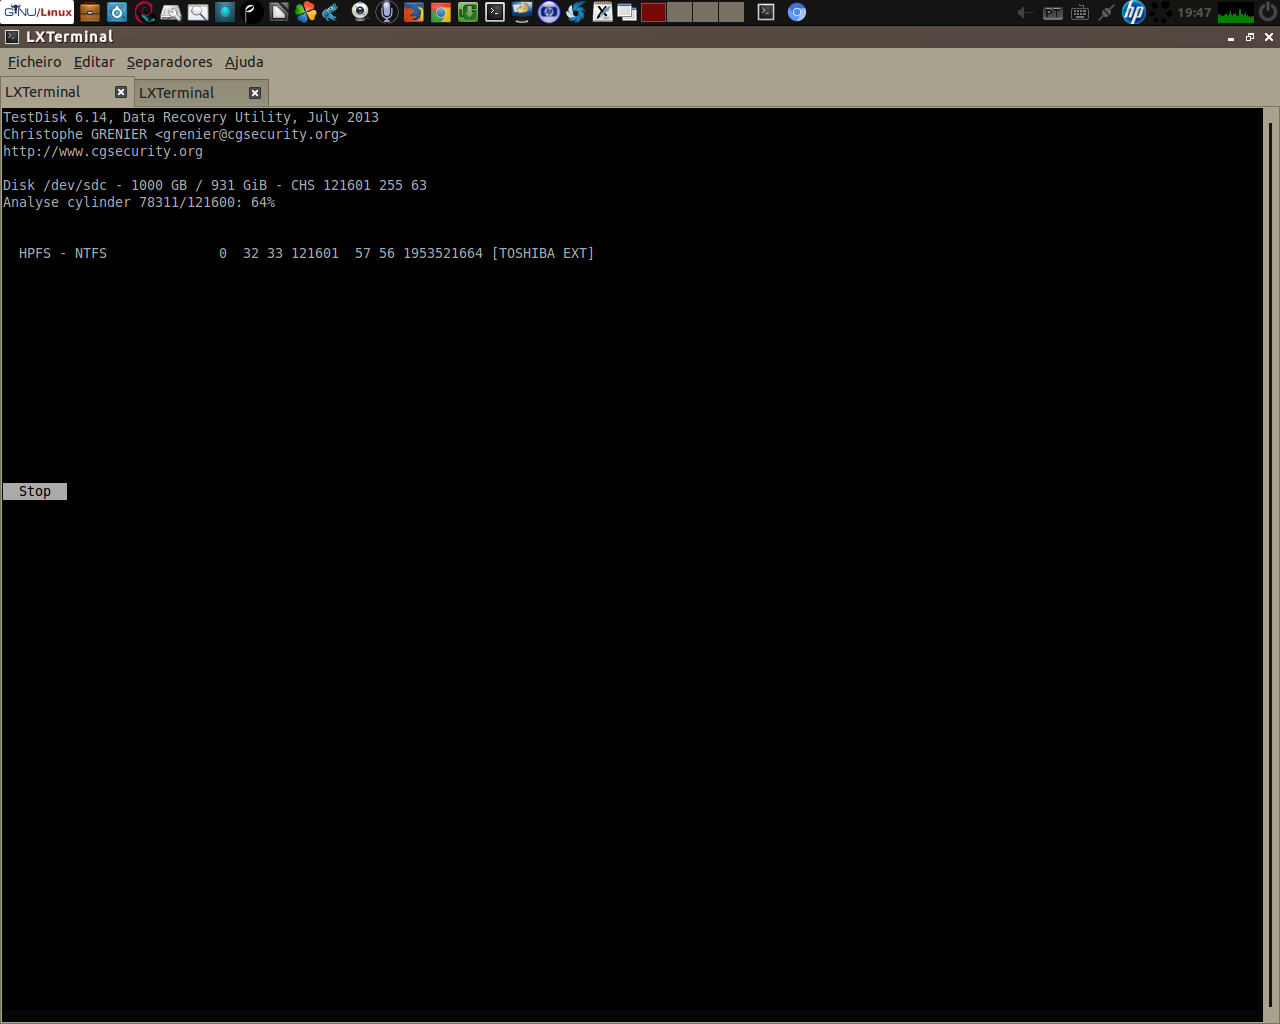
Task: Open the GNU/Linux main menu
Action: click(x=38, y=12)
